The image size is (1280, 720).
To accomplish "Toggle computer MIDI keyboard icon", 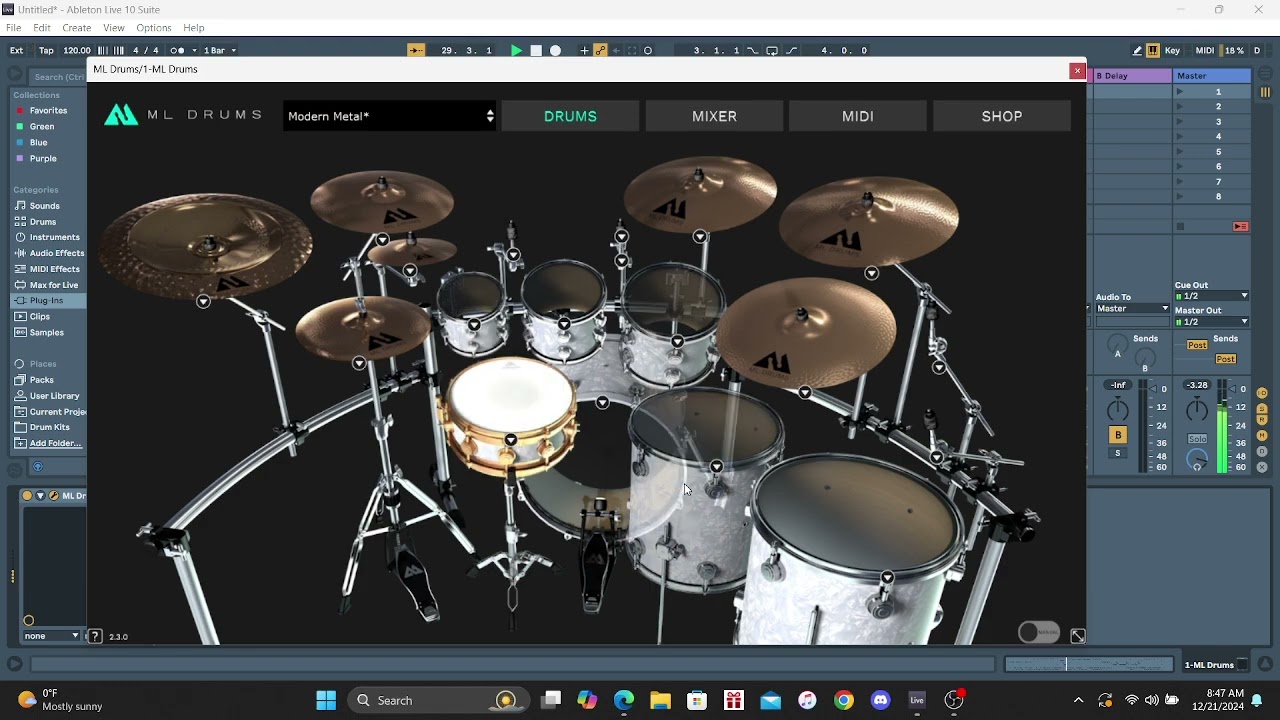I will click(1153, 50).
